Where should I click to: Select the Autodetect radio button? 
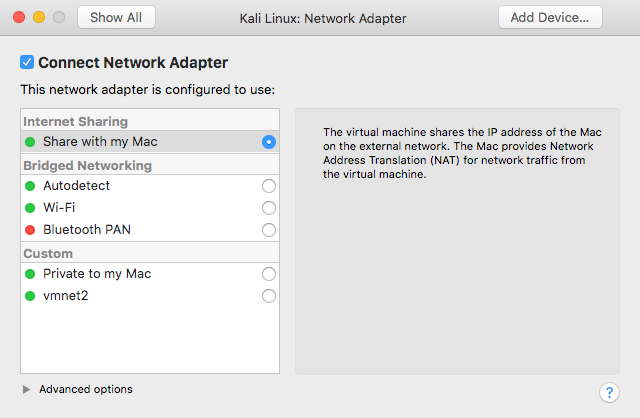point(269,186)
